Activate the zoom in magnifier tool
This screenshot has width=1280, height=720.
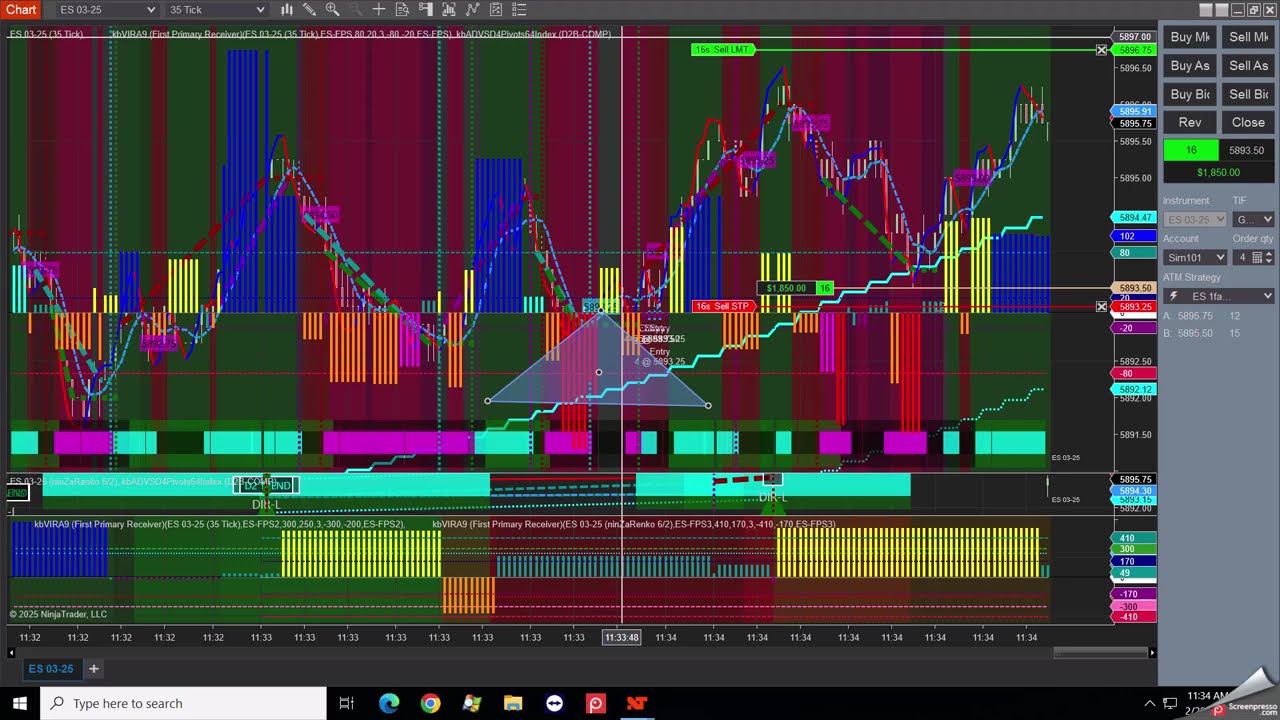point(333,10)
